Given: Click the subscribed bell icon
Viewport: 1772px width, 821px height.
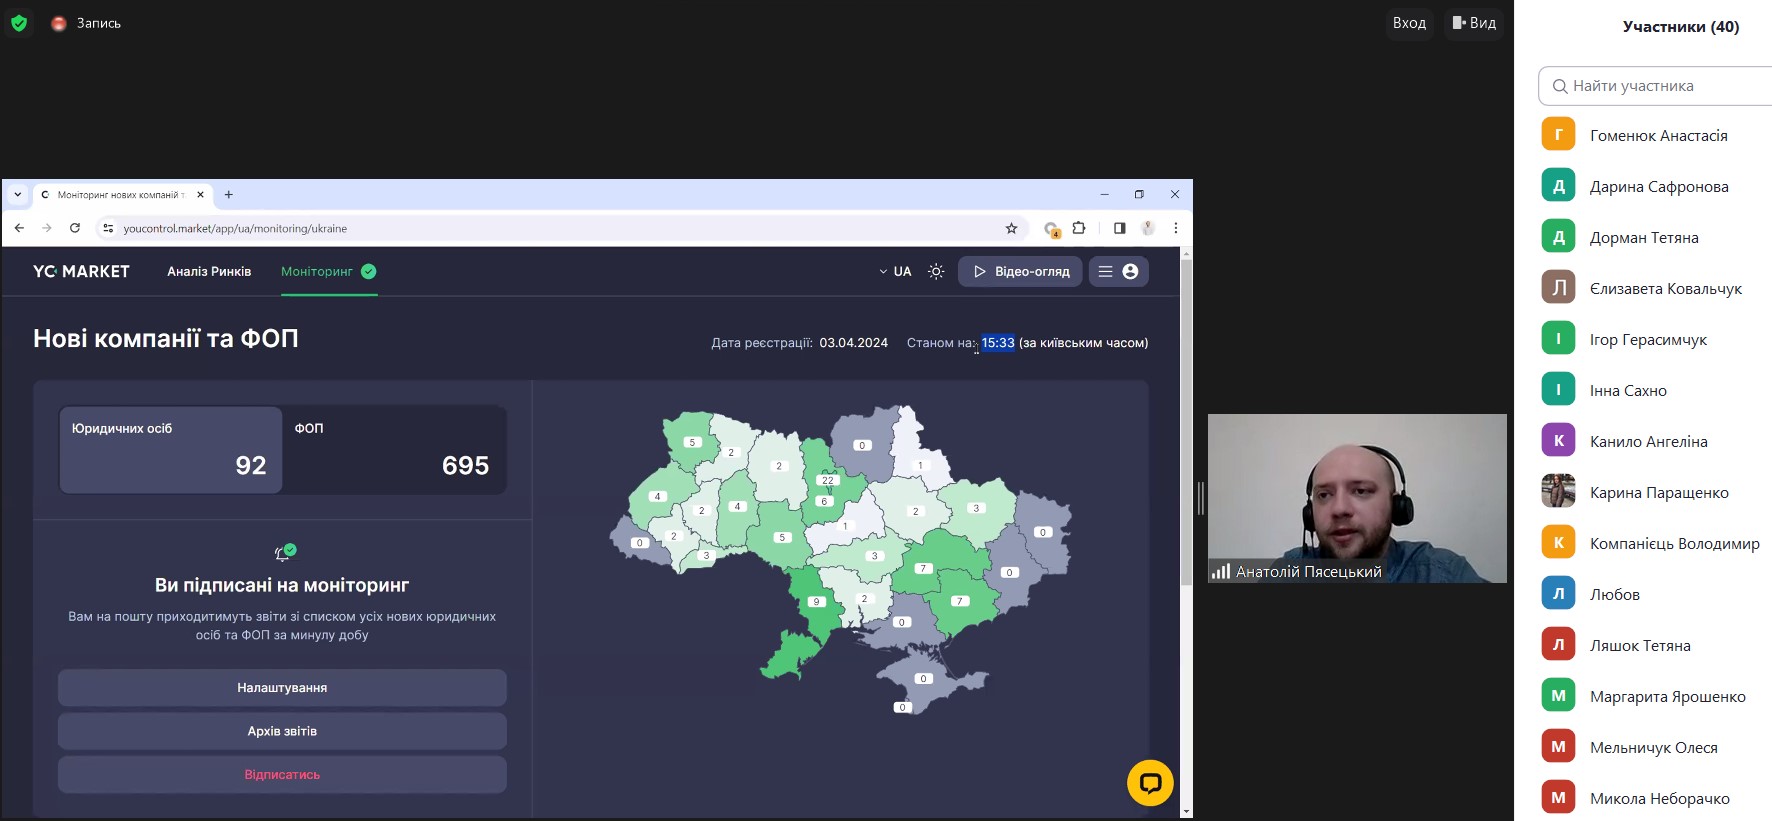Looking at the screenshot, I should (x=285, y=552).
